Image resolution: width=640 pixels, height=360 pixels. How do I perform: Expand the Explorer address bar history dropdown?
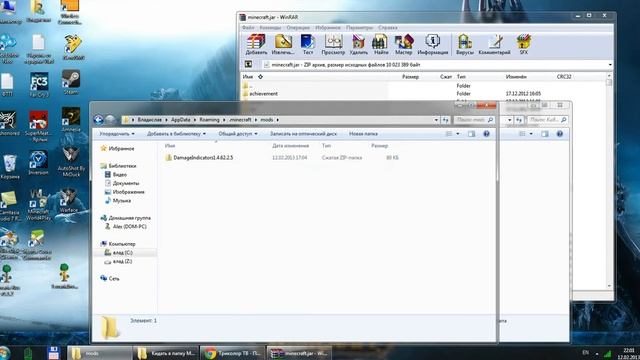tap(436, 120)
